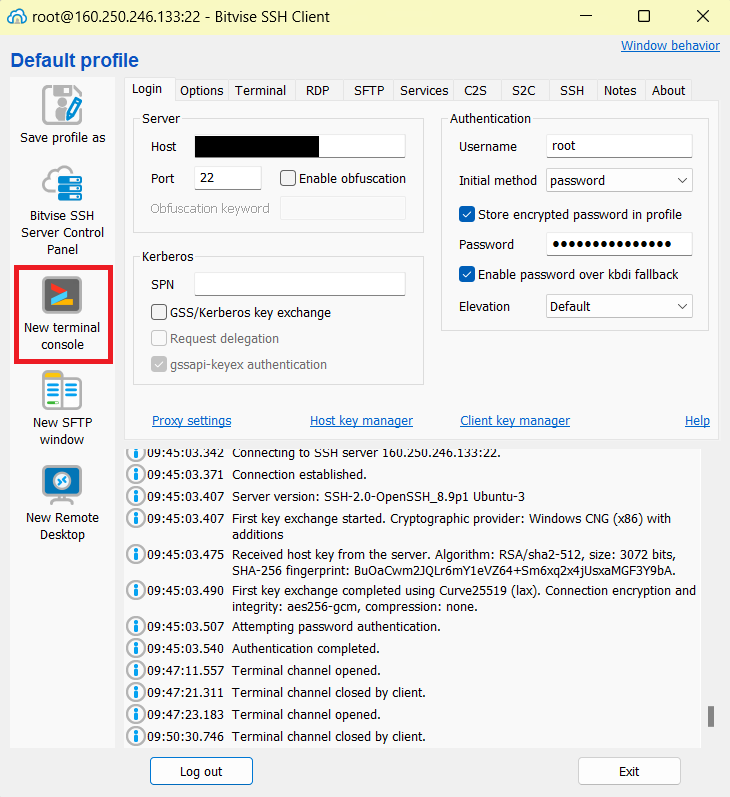The image size is (730, 797).
Task: Open the Terminal tab
Action: (x=260, y=90)
